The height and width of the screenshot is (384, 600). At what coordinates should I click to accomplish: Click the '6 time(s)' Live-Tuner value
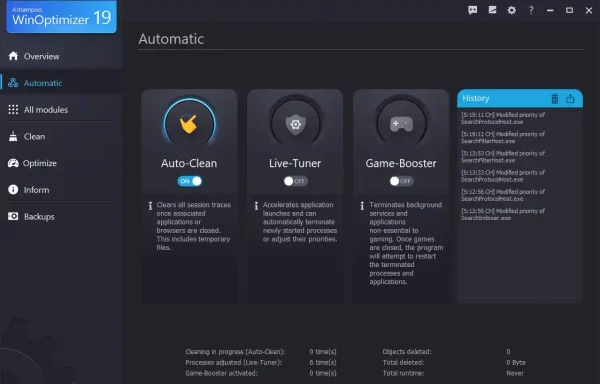[x=323, y=362]
